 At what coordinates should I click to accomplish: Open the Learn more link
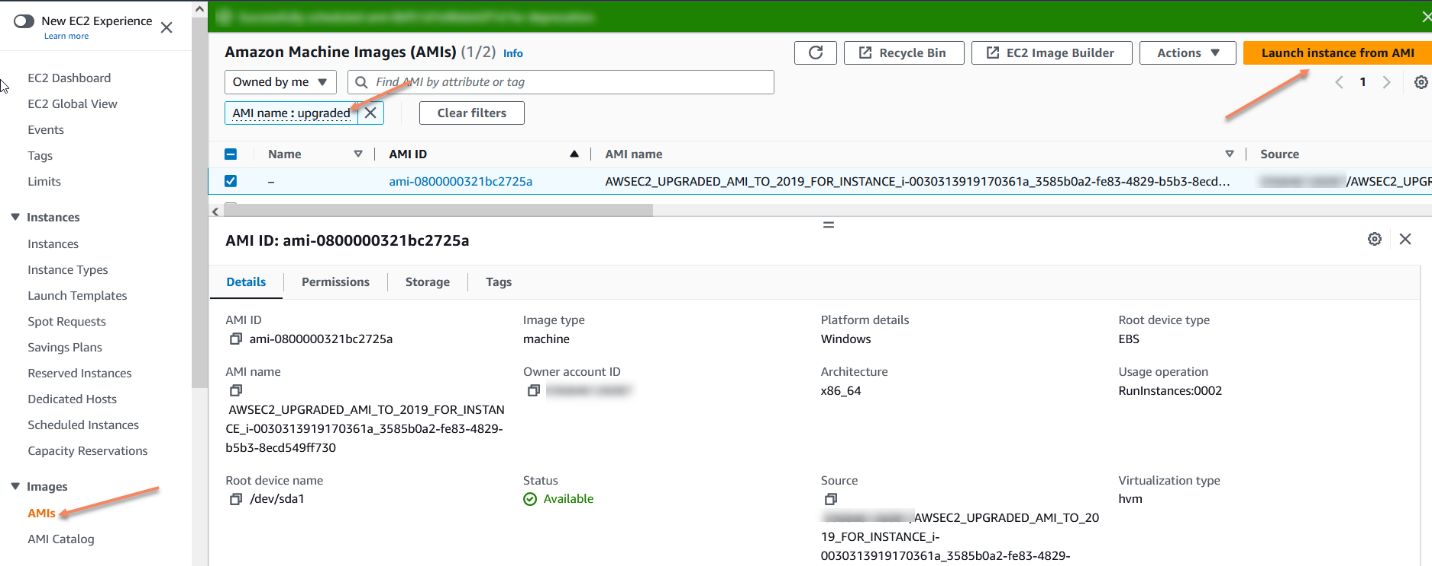pos(66,36)
